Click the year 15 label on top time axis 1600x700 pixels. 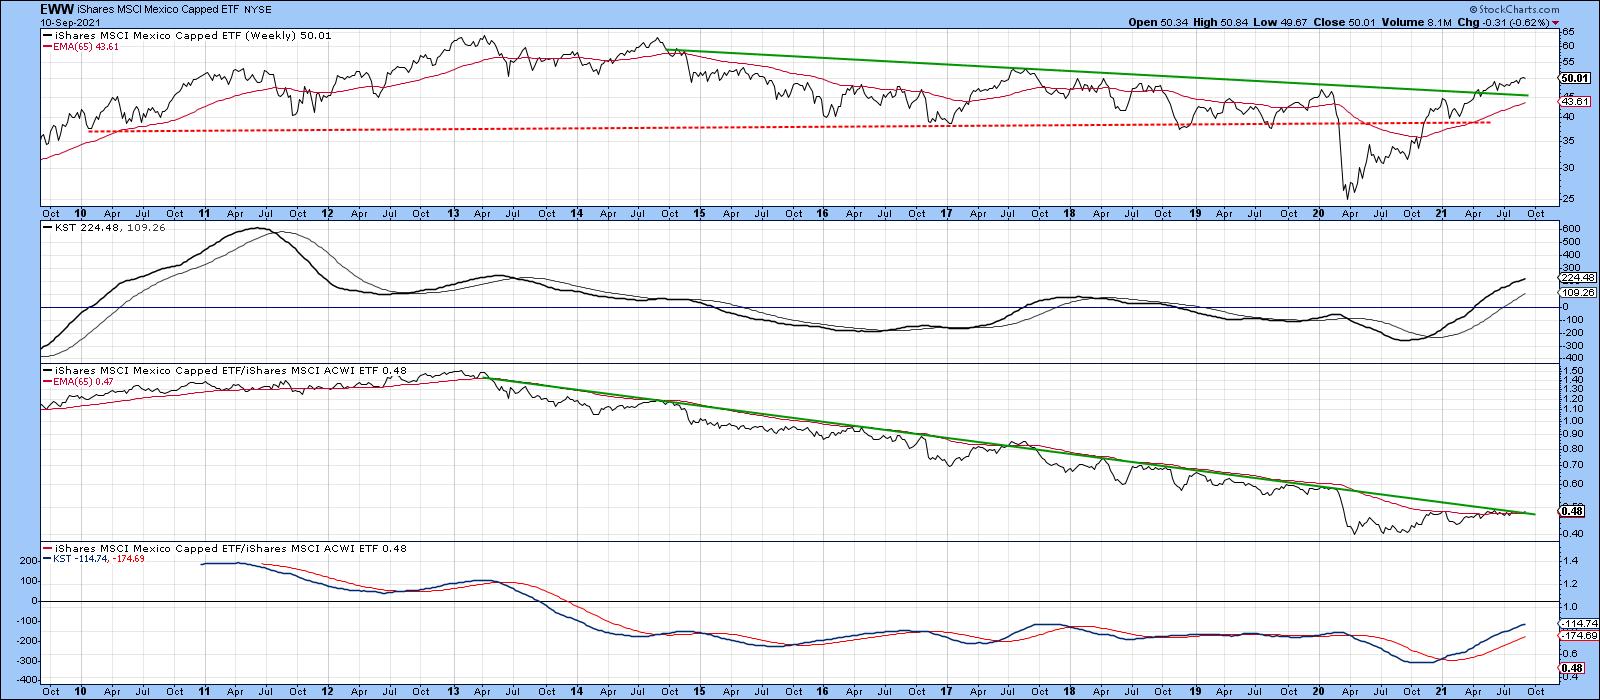coord(700,214)
